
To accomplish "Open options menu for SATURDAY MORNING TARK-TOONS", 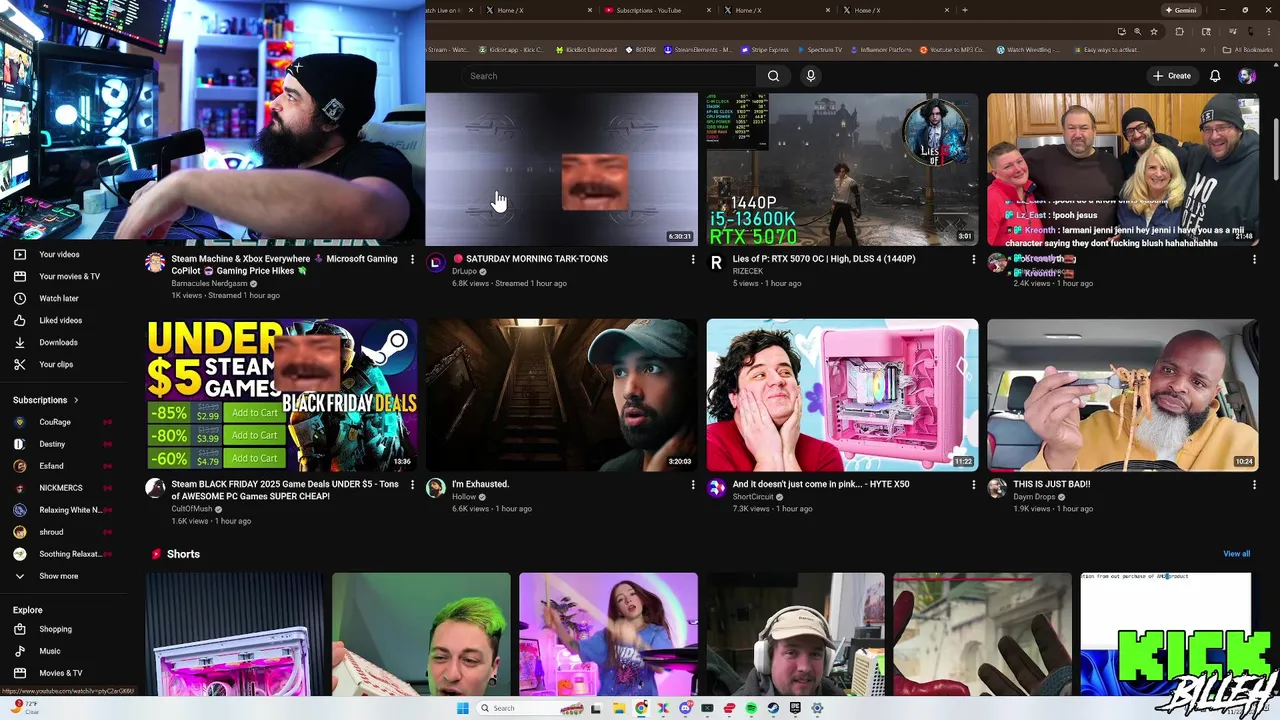I will pyautogui.click(x=692, y=259).
